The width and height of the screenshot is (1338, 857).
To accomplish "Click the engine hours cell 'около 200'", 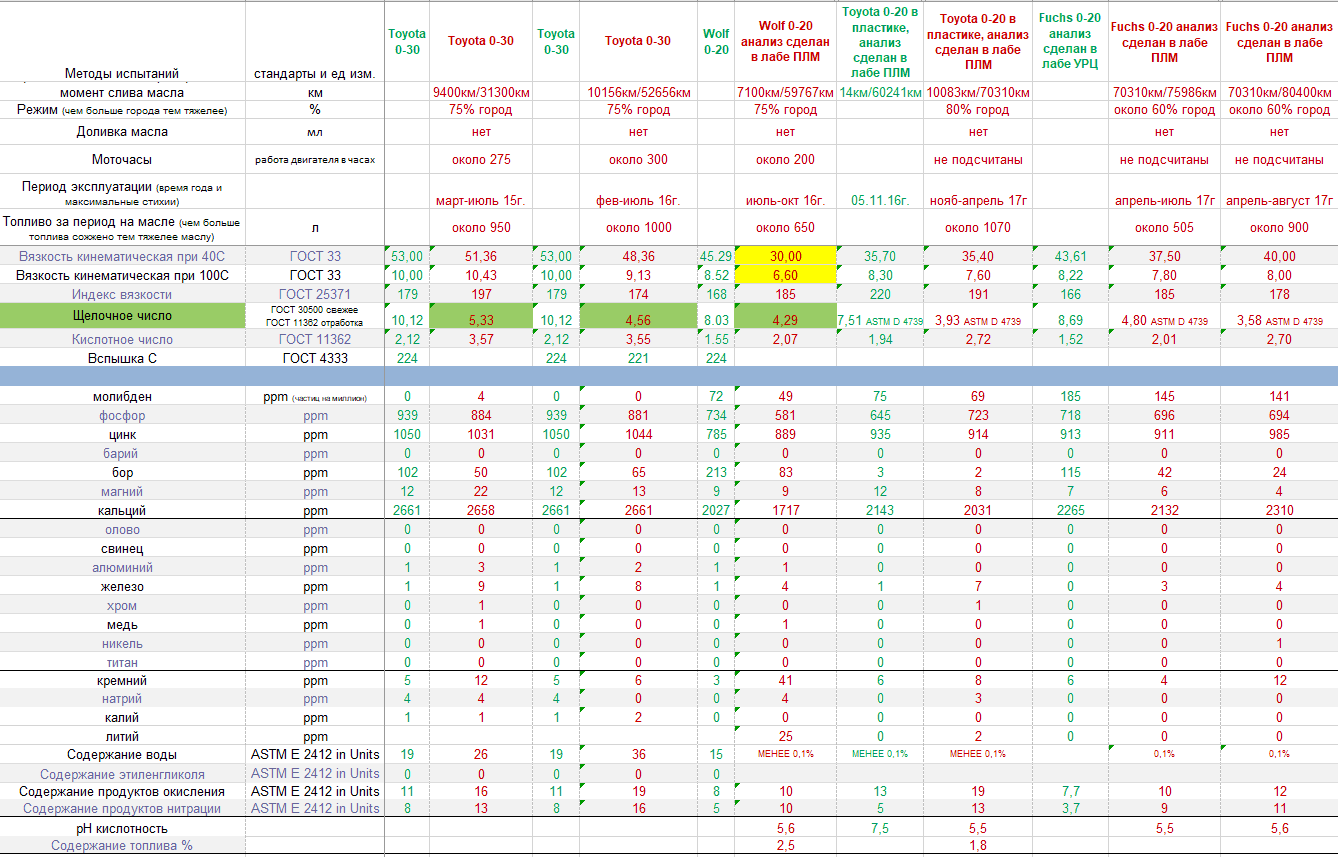I will tap(785, 160).
